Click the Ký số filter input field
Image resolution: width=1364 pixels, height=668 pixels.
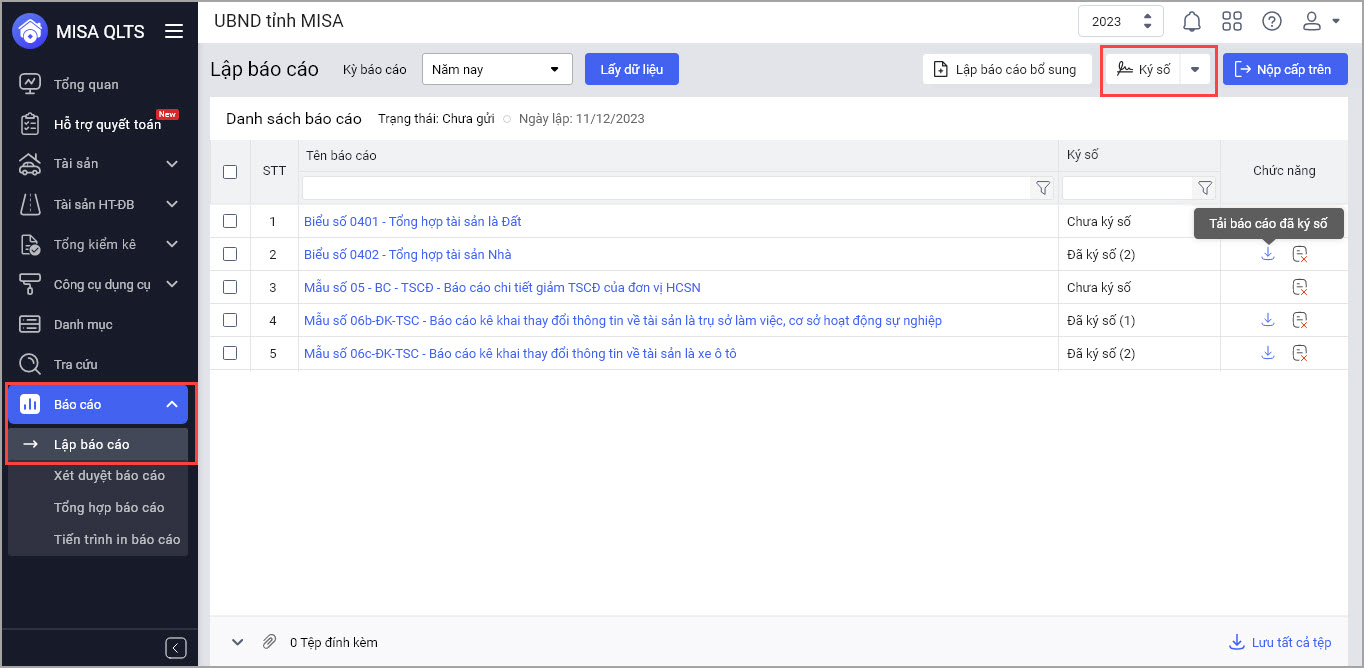(x=1127, y=188)
